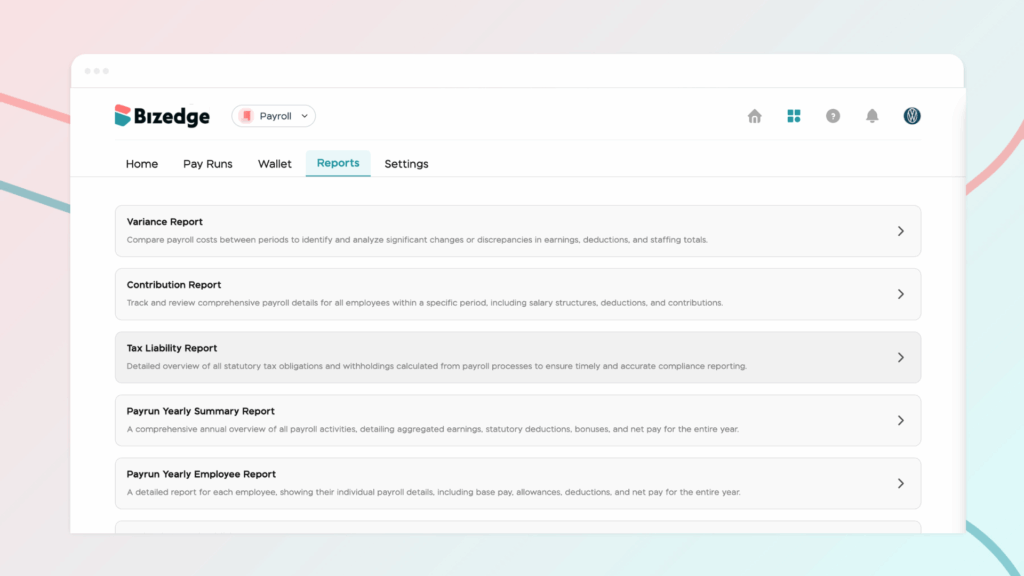Click the Bizedge logo
The height and width of the screenshot is (576, 1024).
(x=162, y=116)
